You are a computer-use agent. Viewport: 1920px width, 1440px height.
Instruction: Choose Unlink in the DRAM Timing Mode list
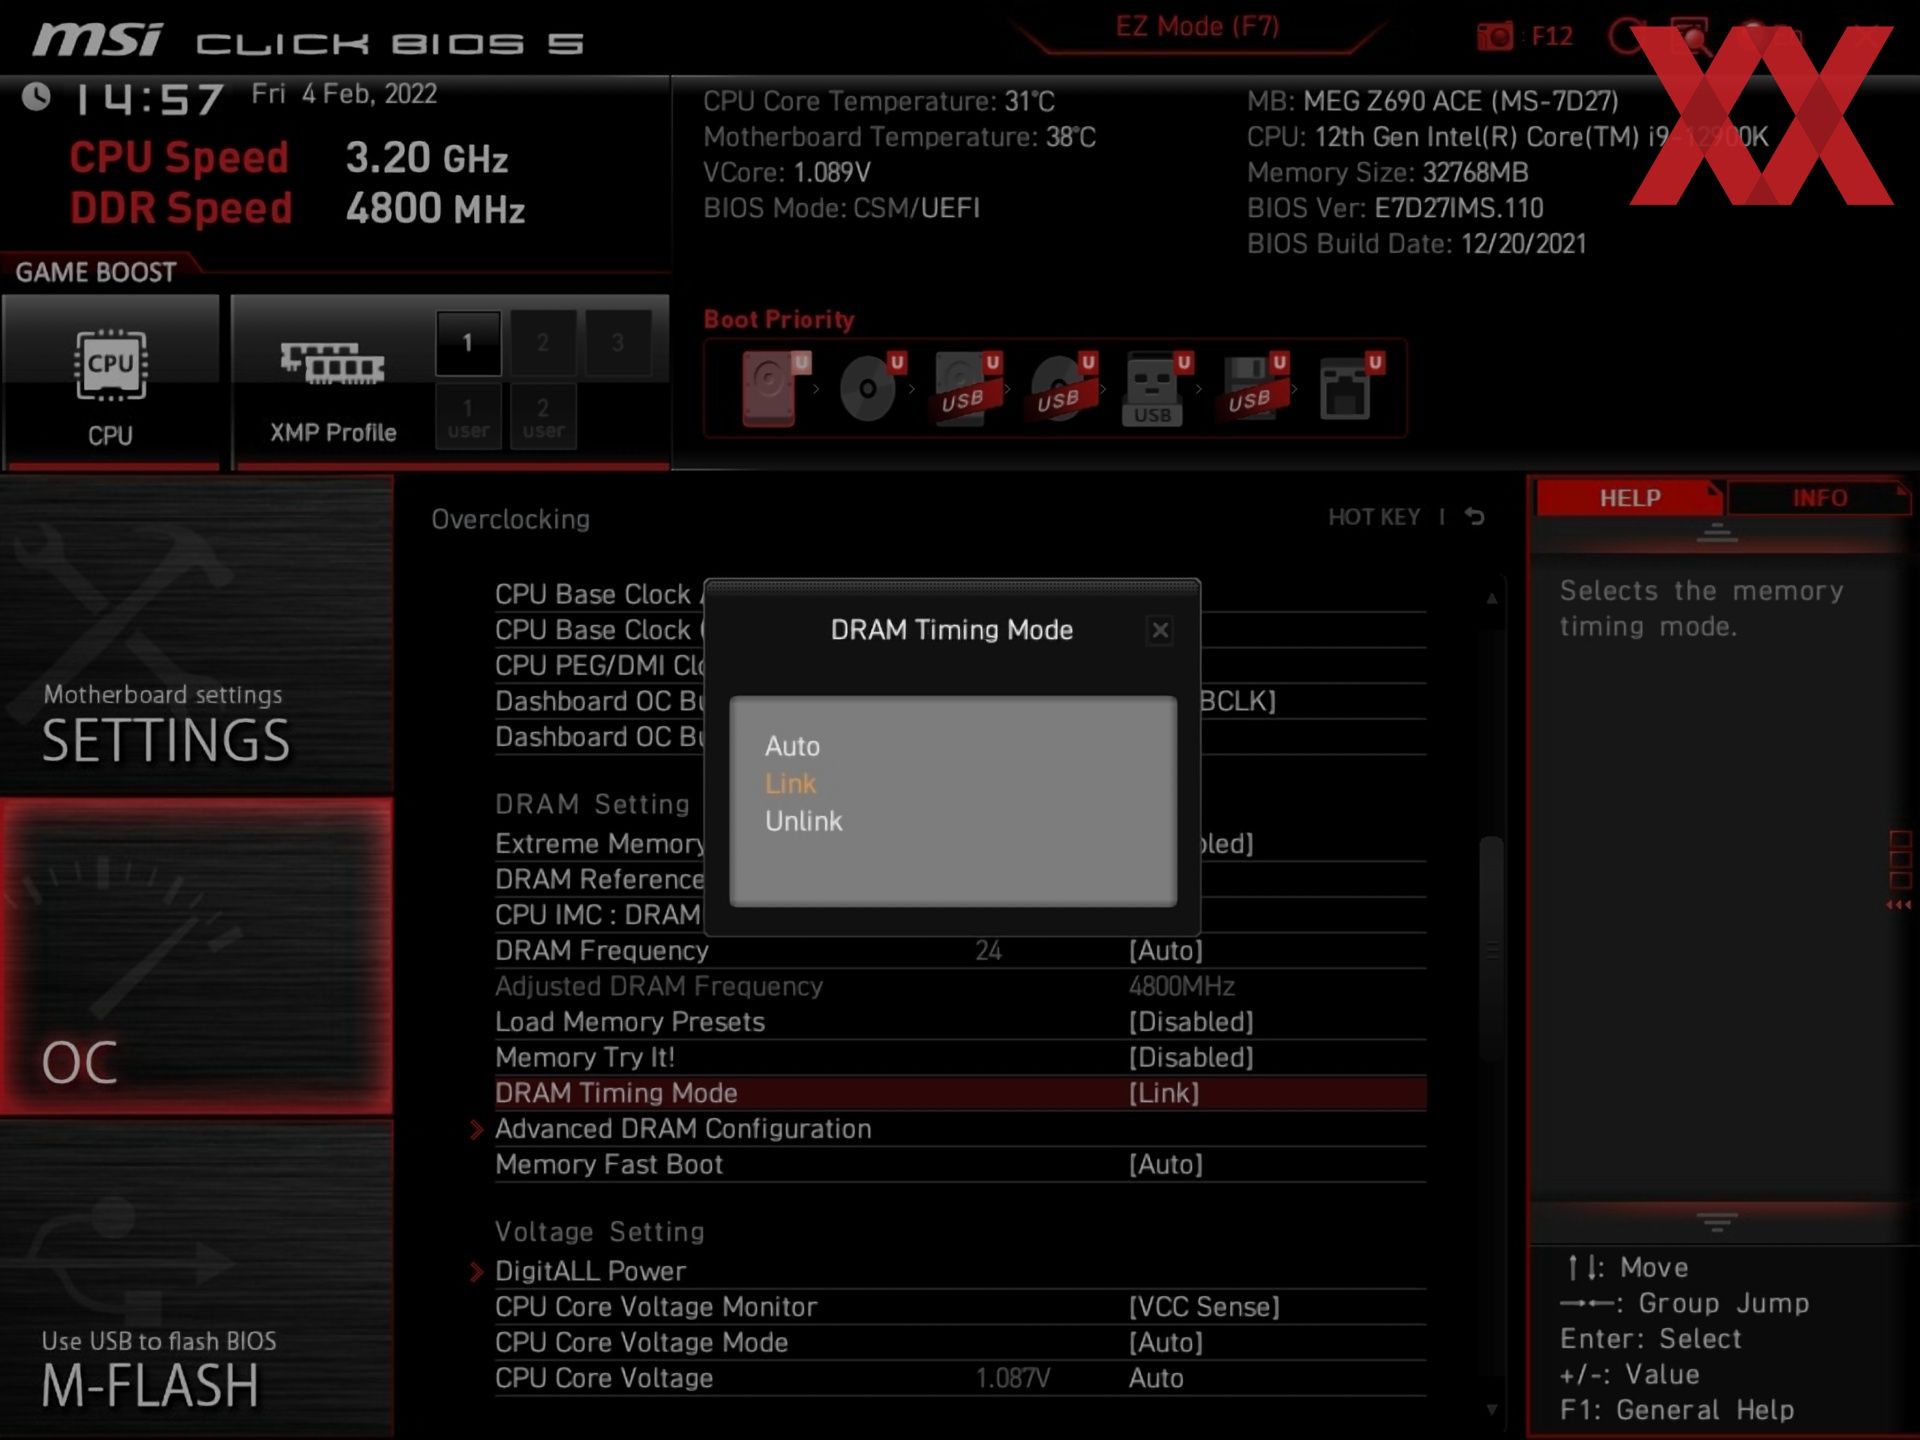(x=803, y=821)
